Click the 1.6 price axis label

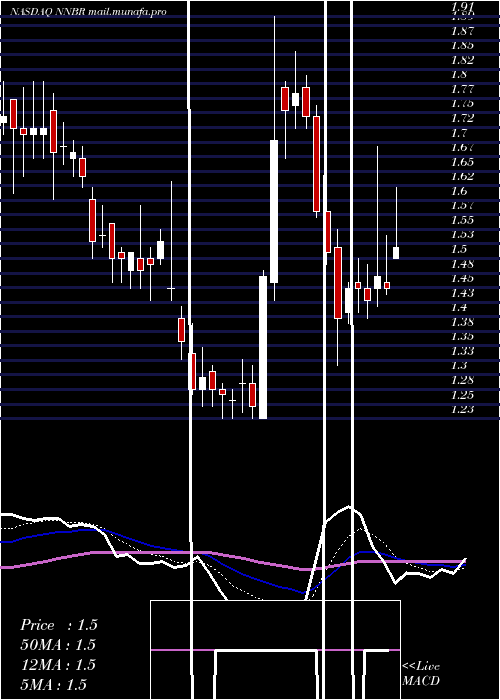pos(459,191)
